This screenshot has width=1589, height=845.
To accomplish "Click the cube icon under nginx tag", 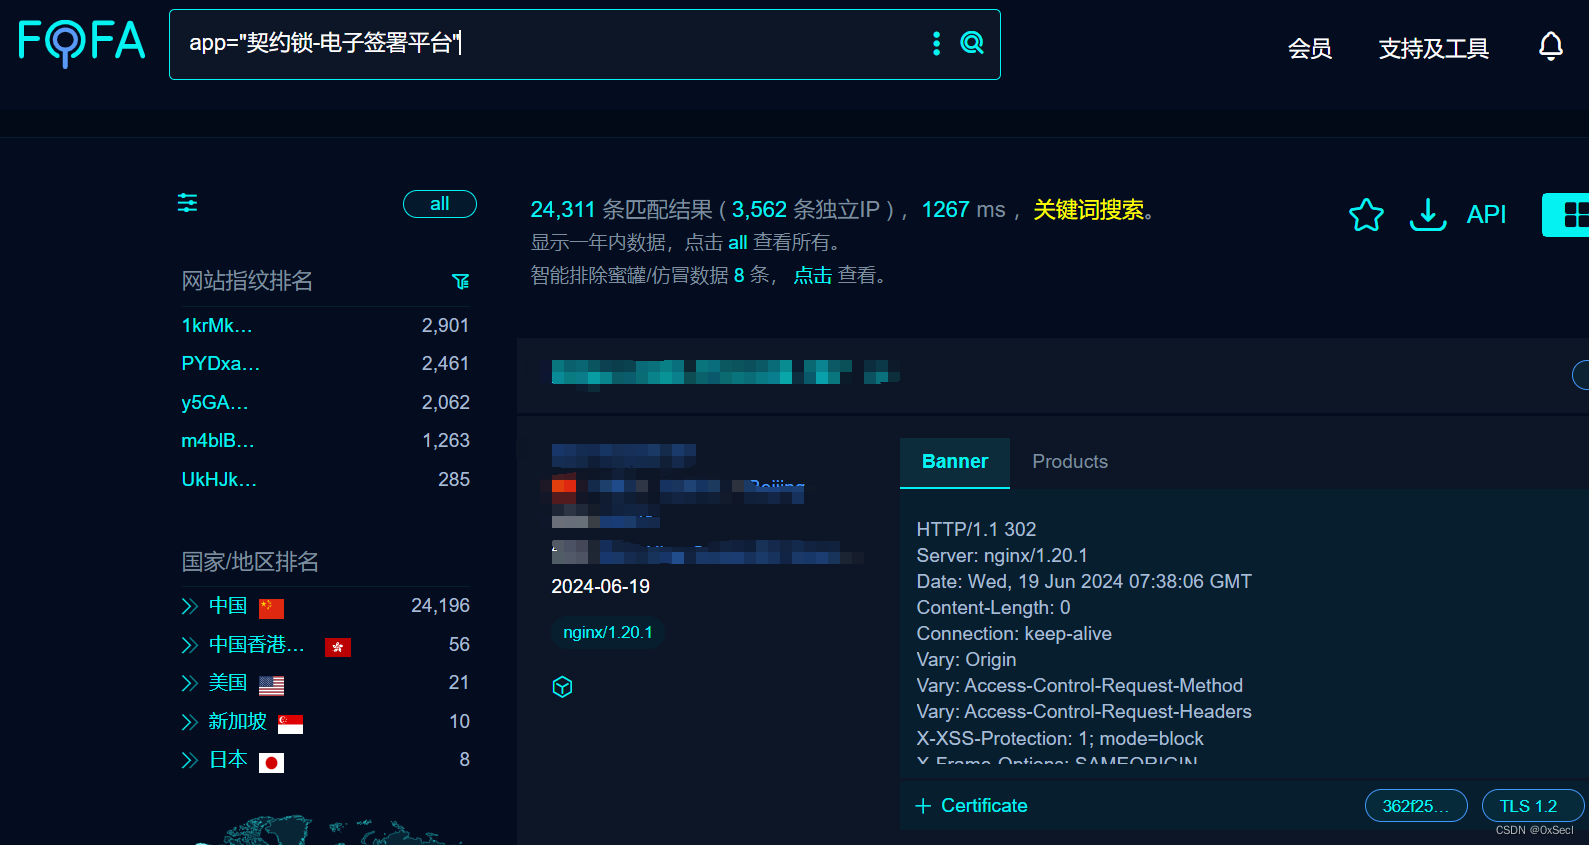I will click(562, 687).
